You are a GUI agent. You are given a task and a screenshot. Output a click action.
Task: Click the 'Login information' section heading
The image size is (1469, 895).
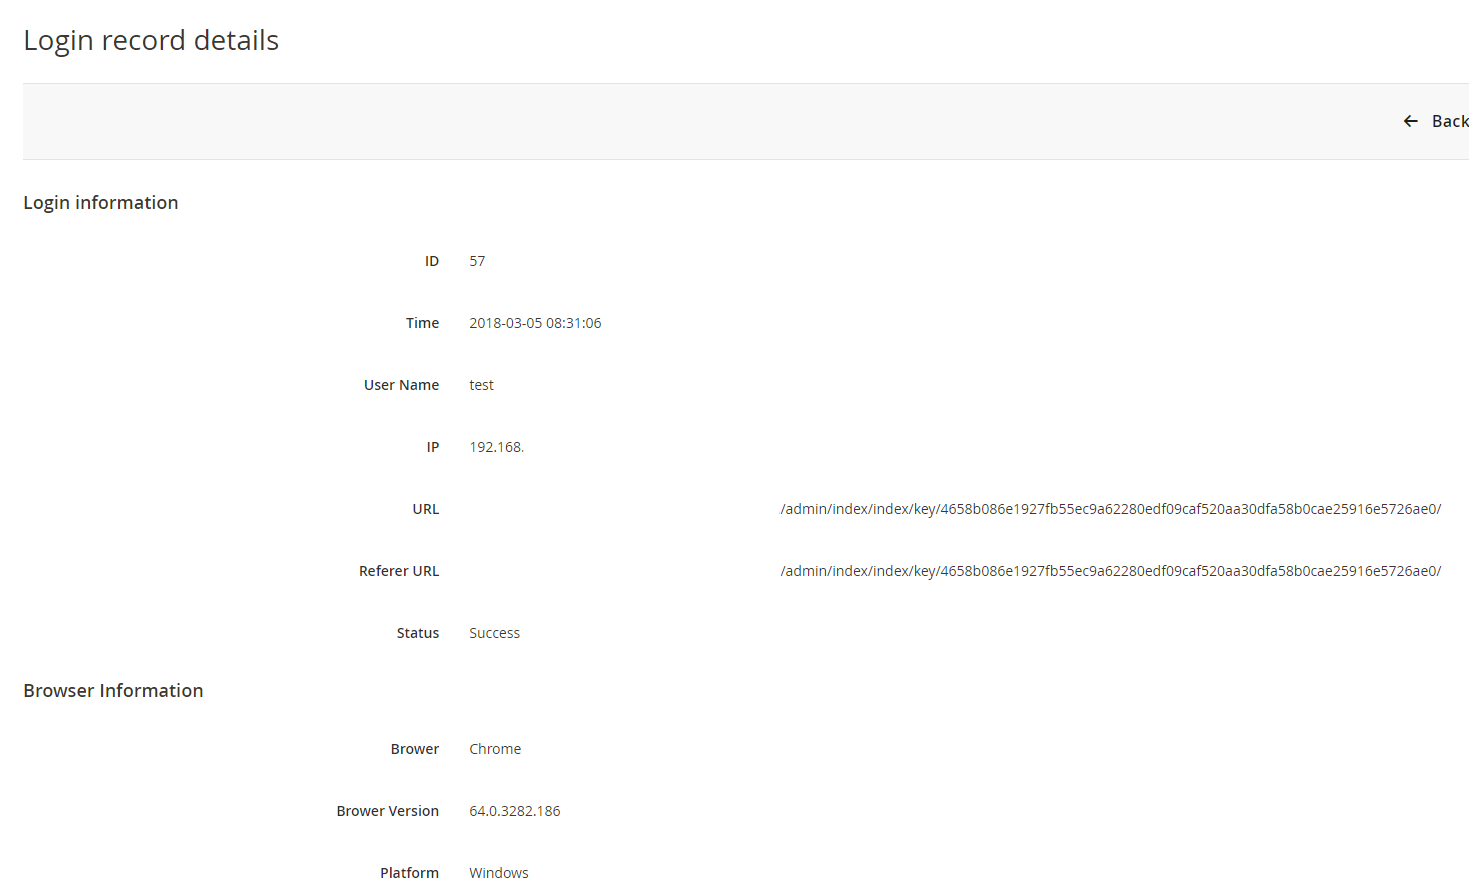[101, 202]
